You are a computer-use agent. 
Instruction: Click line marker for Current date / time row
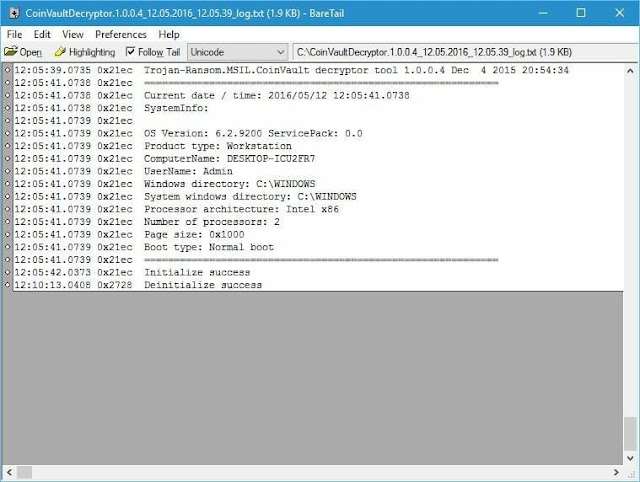[7, 95]
